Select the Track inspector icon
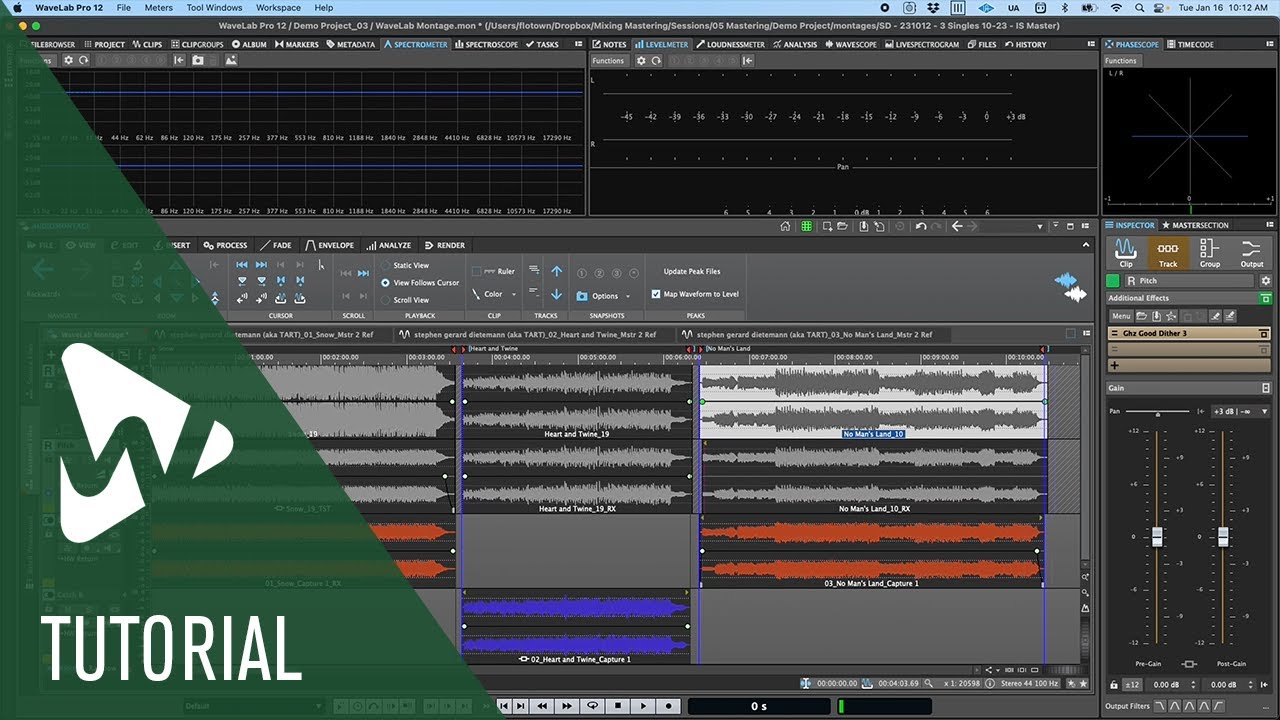 tap(1167, 252)
